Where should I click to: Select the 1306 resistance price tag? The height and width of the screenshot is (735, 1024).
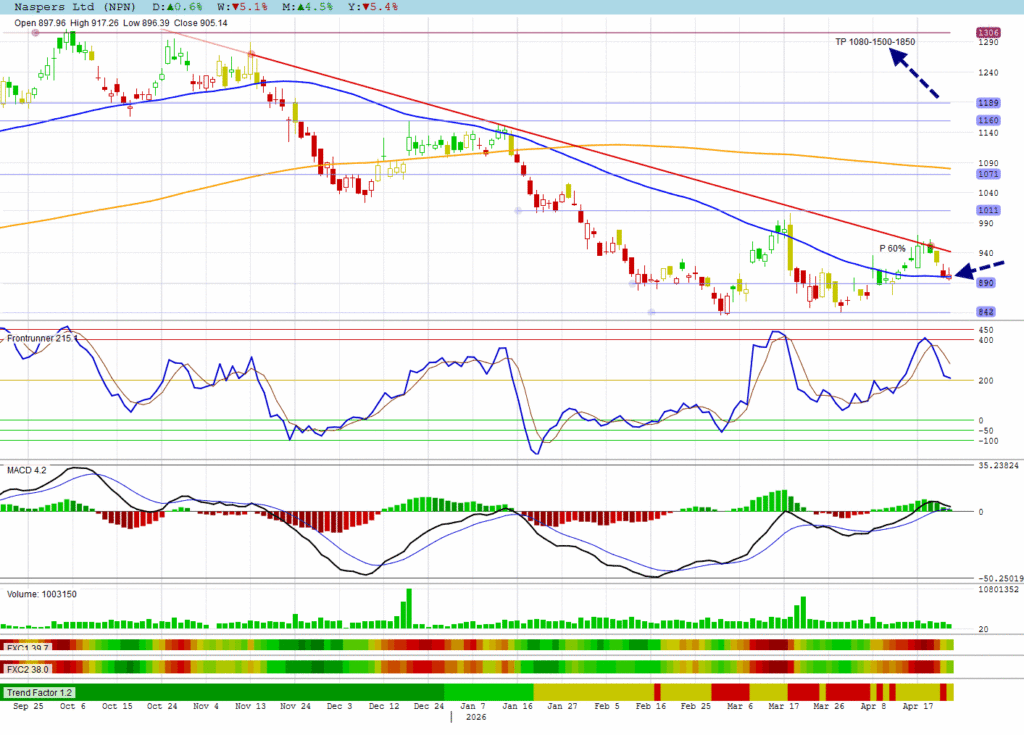(988, 33)
